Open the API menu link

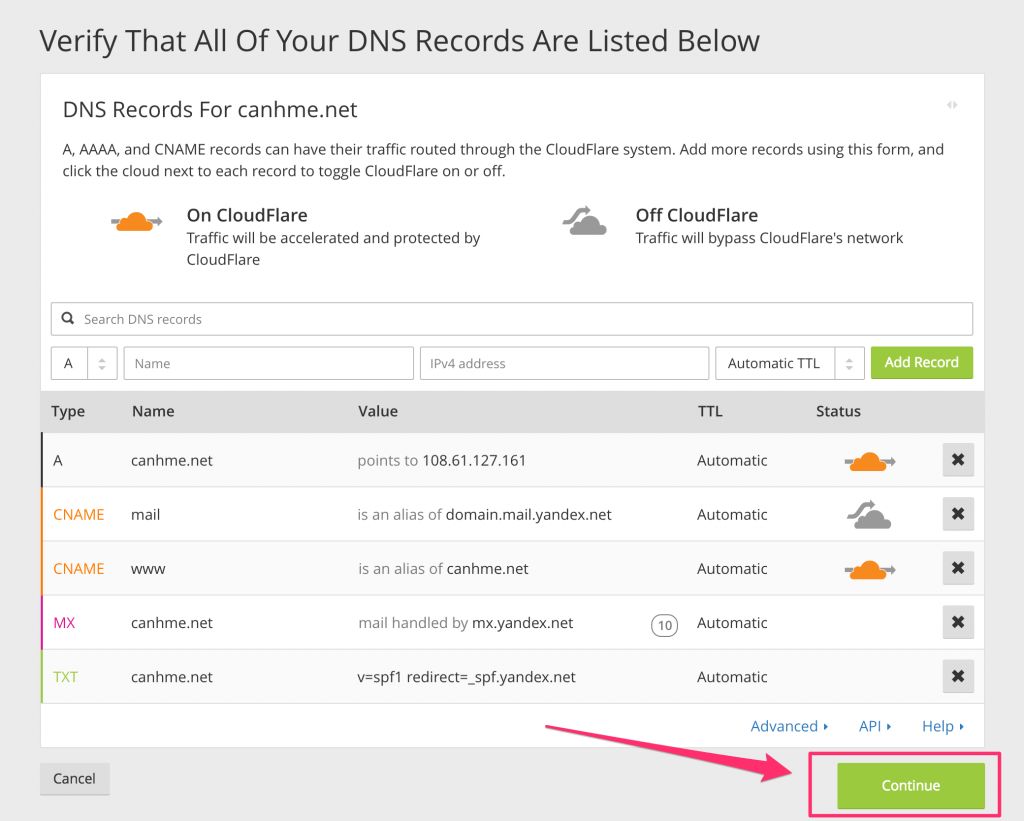(874, 726)
